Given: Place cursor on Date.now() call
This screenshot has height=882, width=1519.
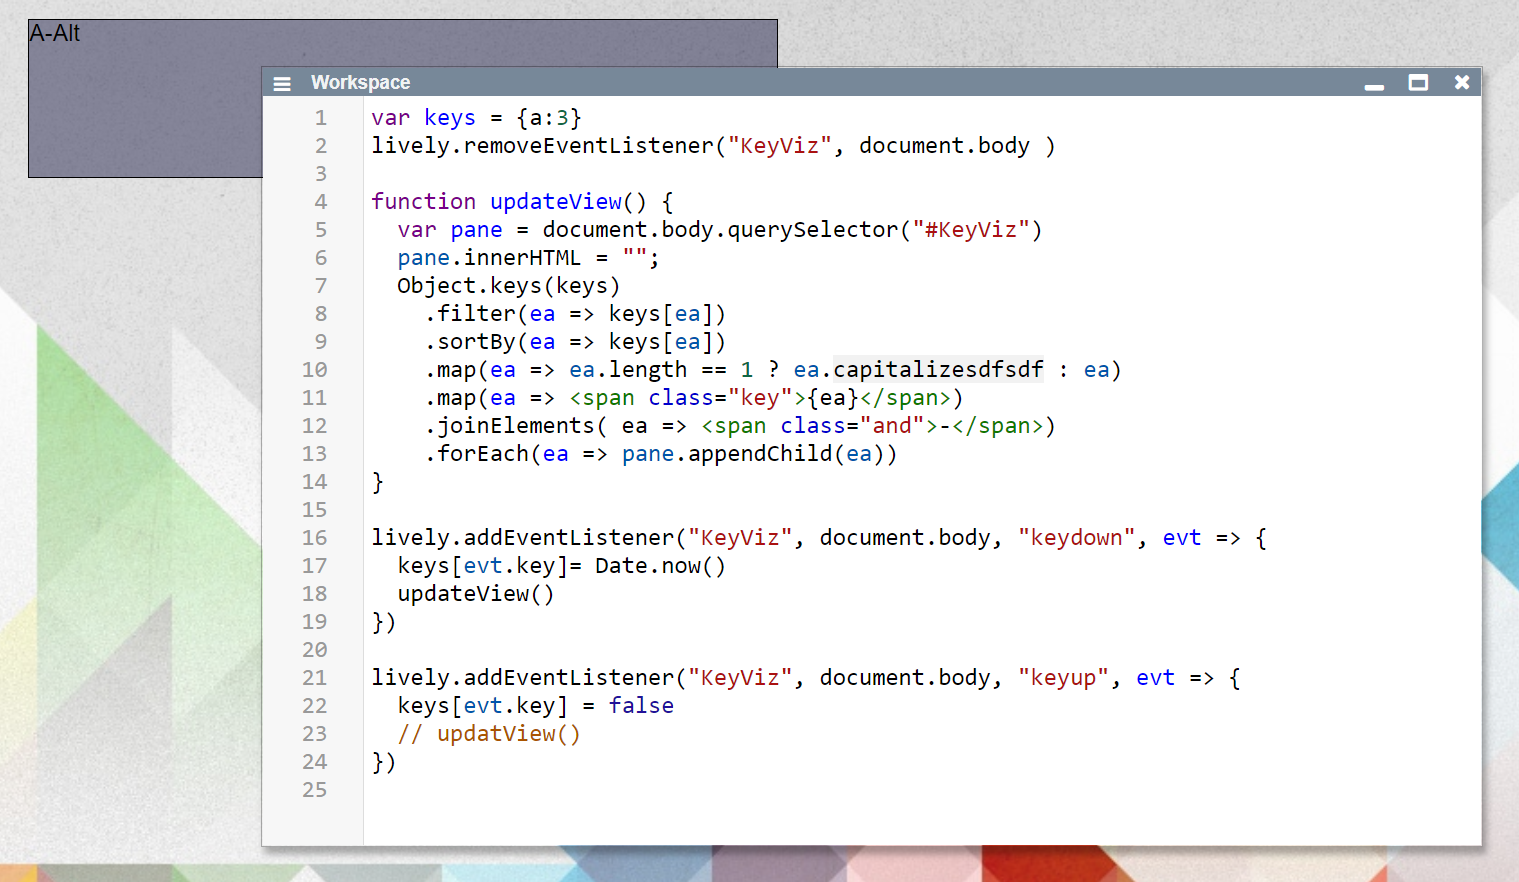Looking at the screenshot, I should (x=659, y=566).
